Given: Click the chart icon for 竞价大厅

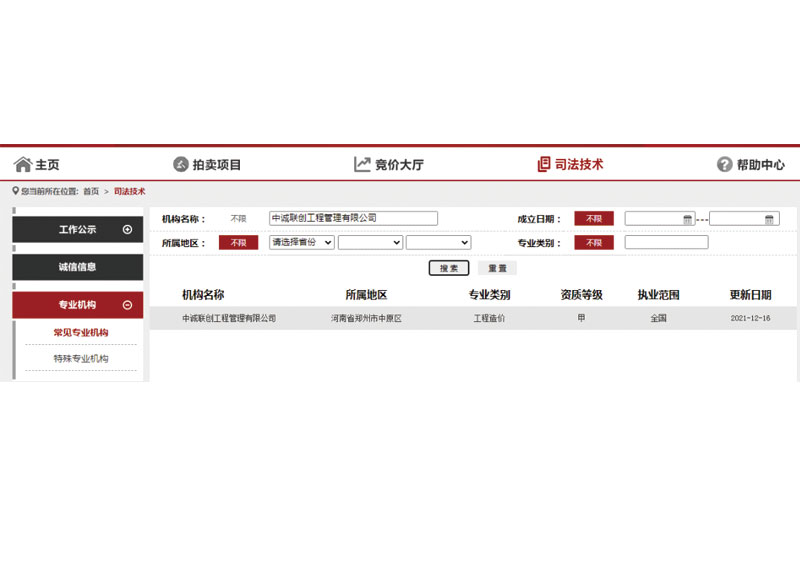Looking at the screenshot, I should click(x=362, y=164).
